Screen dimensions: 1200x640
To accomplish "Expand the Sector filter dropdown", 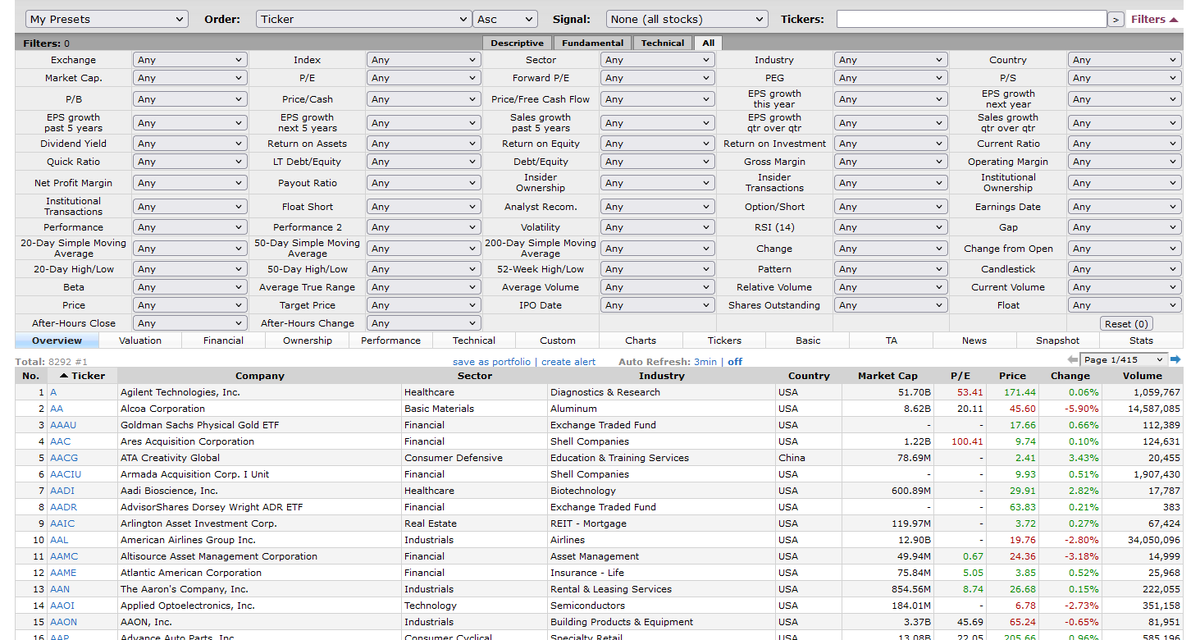I will (657, 60).
